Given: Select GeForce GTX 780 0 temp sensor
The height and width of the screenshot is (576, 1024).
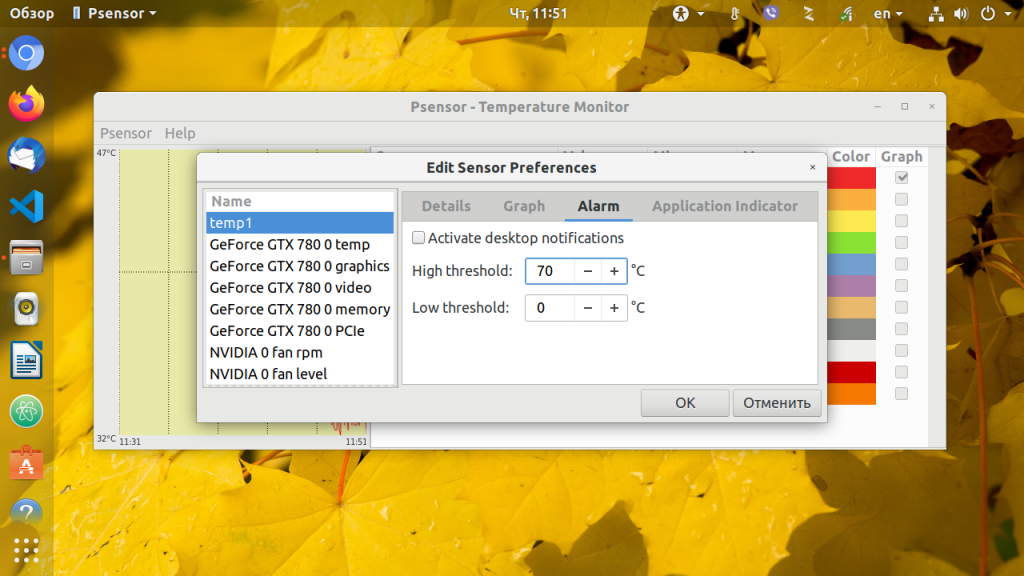Looking at the screenshot, I should pos(300,244).
